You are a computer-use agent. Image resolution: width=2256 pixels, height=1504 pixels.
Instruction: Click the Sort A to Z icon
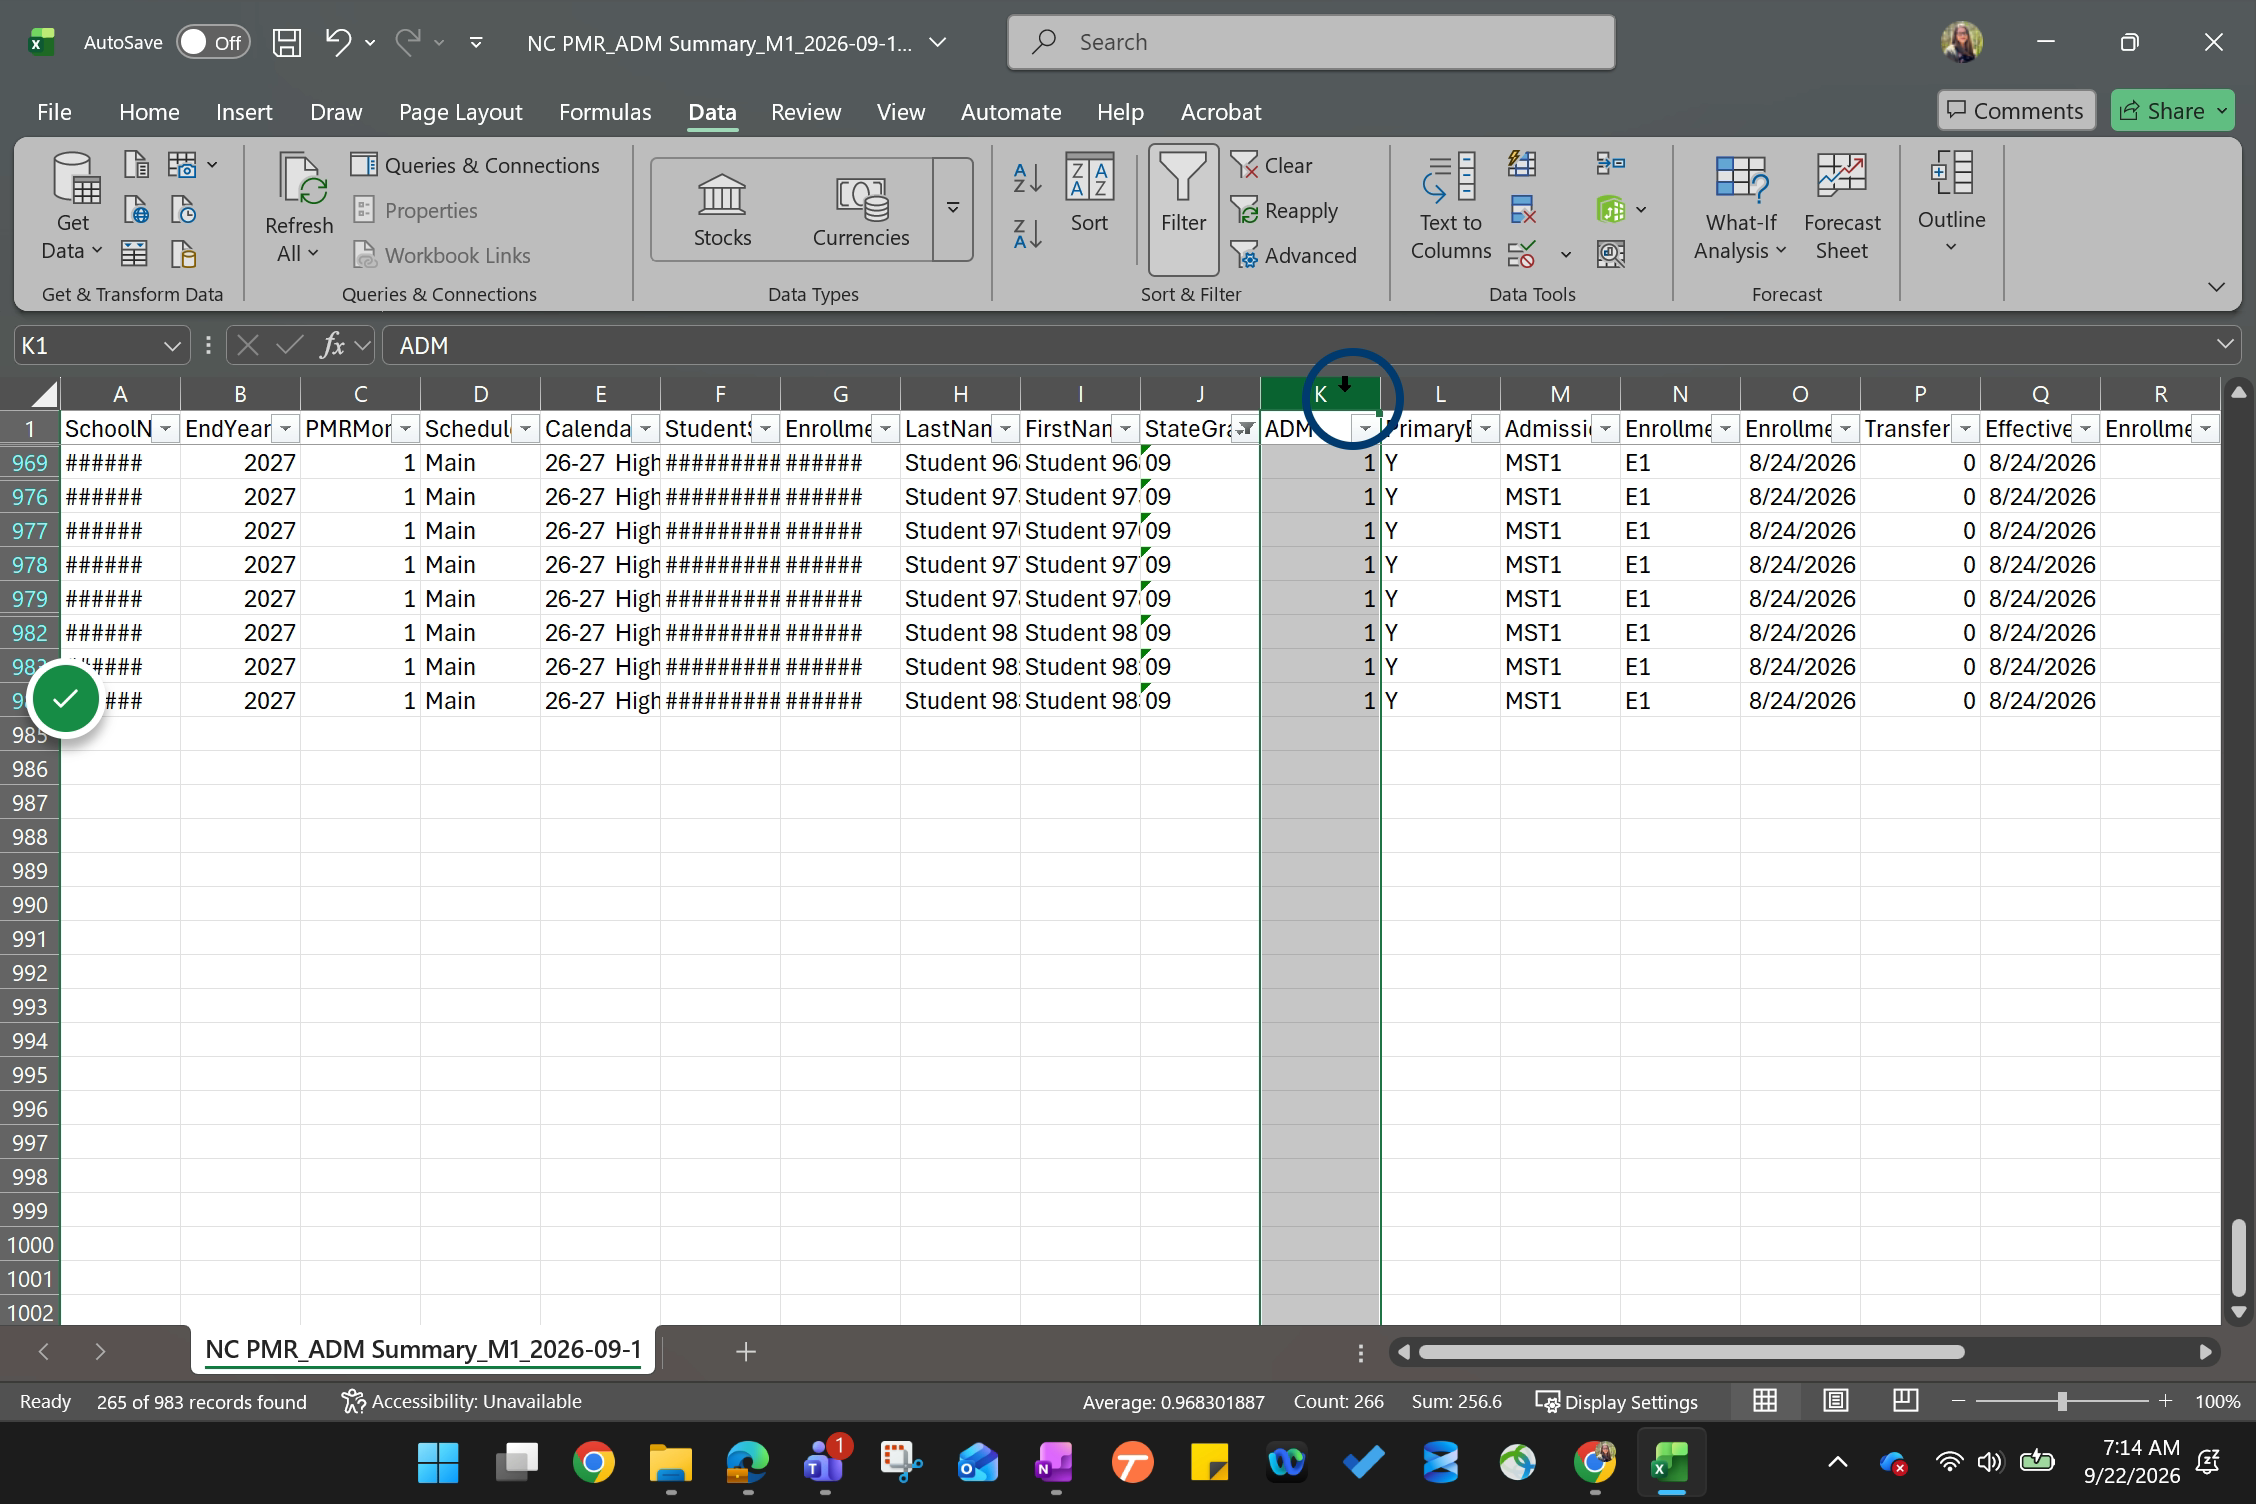click(x=1027, y=179)
